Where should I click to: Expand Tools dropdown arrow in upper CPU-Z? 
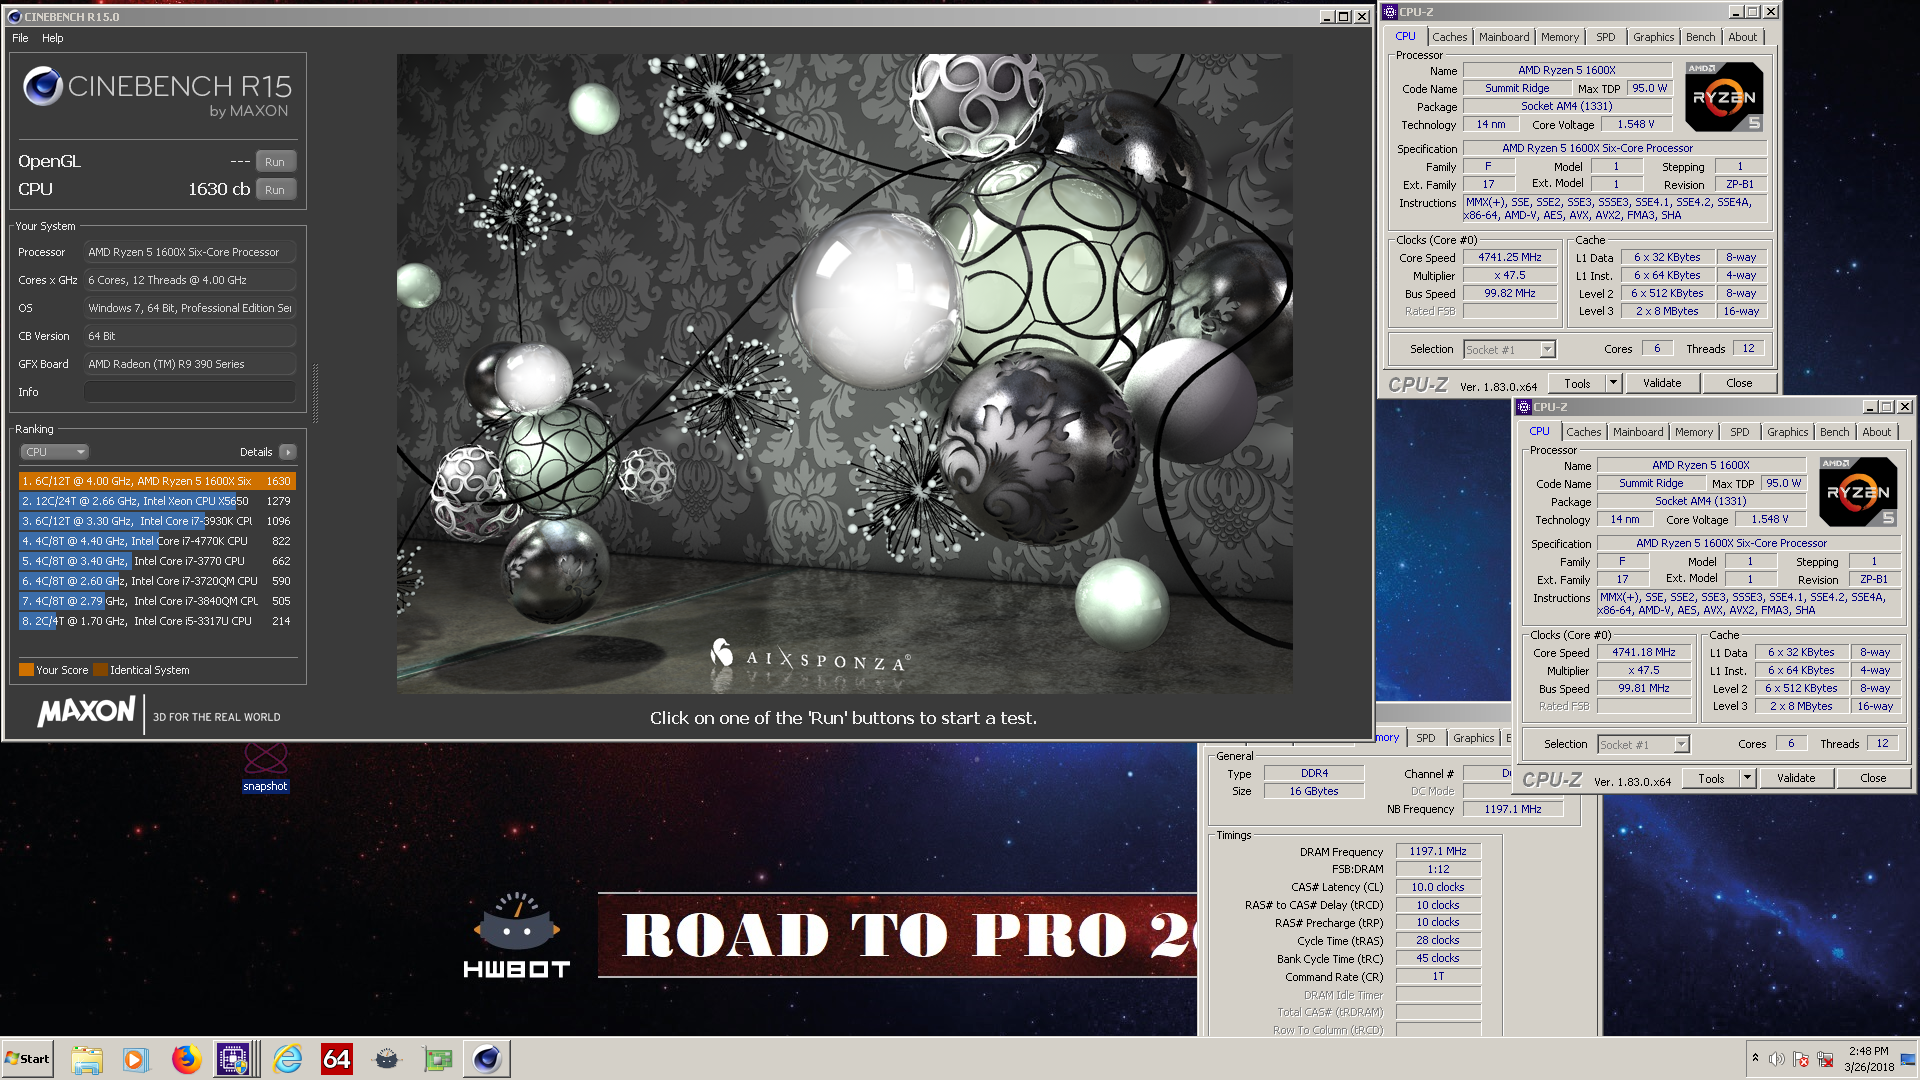(1612, 383)
